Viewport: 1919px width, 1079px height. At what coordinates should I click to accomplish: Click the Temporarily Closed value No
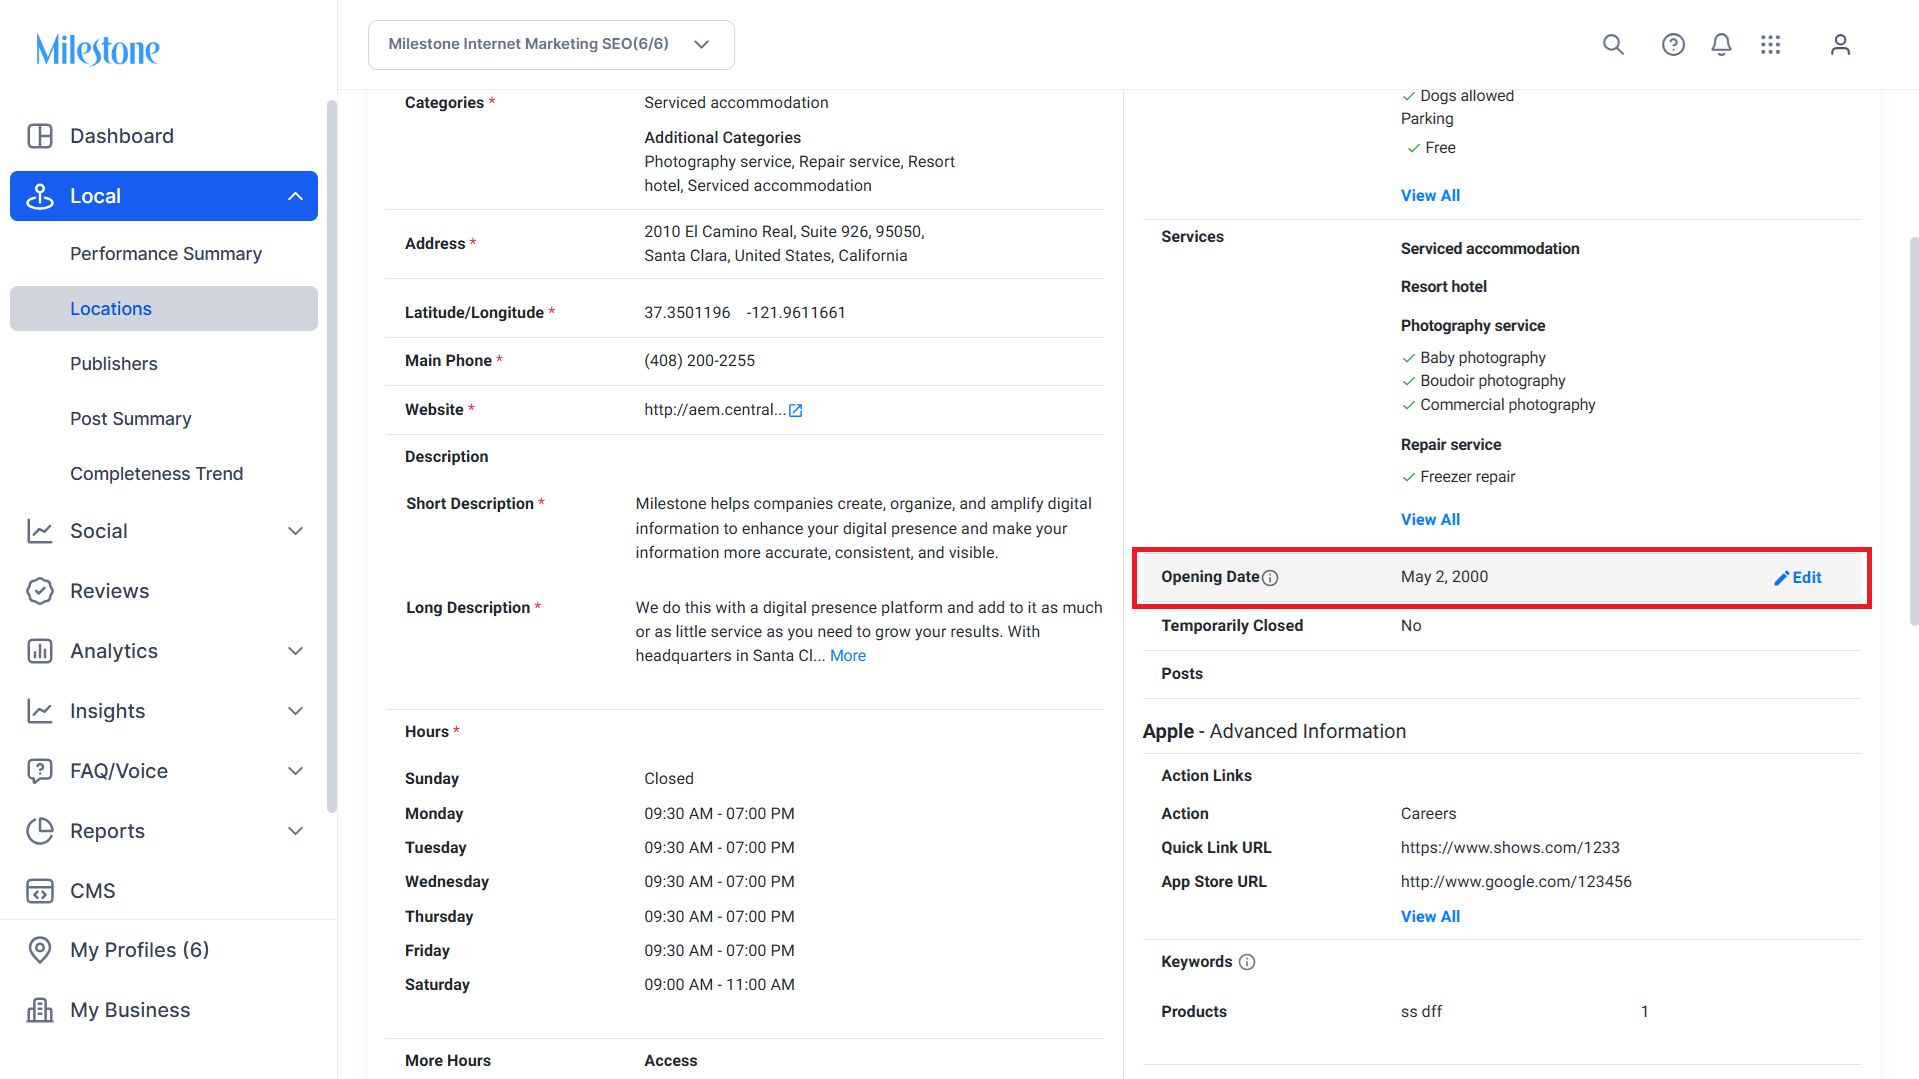(x=1411, y=626)
